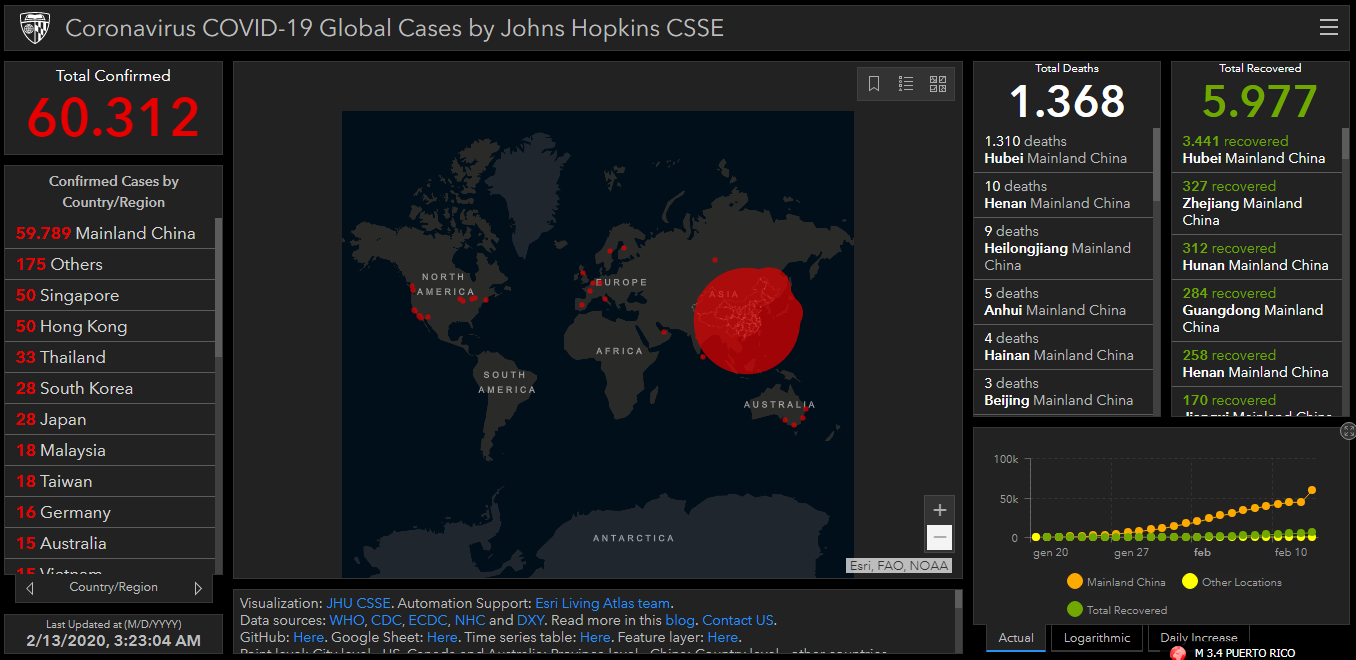The height and width of the screenshot is (660, 1356).
Task: Click the 'Esri, FAO, NOAA' map attribution
Action: coord(899,566)
